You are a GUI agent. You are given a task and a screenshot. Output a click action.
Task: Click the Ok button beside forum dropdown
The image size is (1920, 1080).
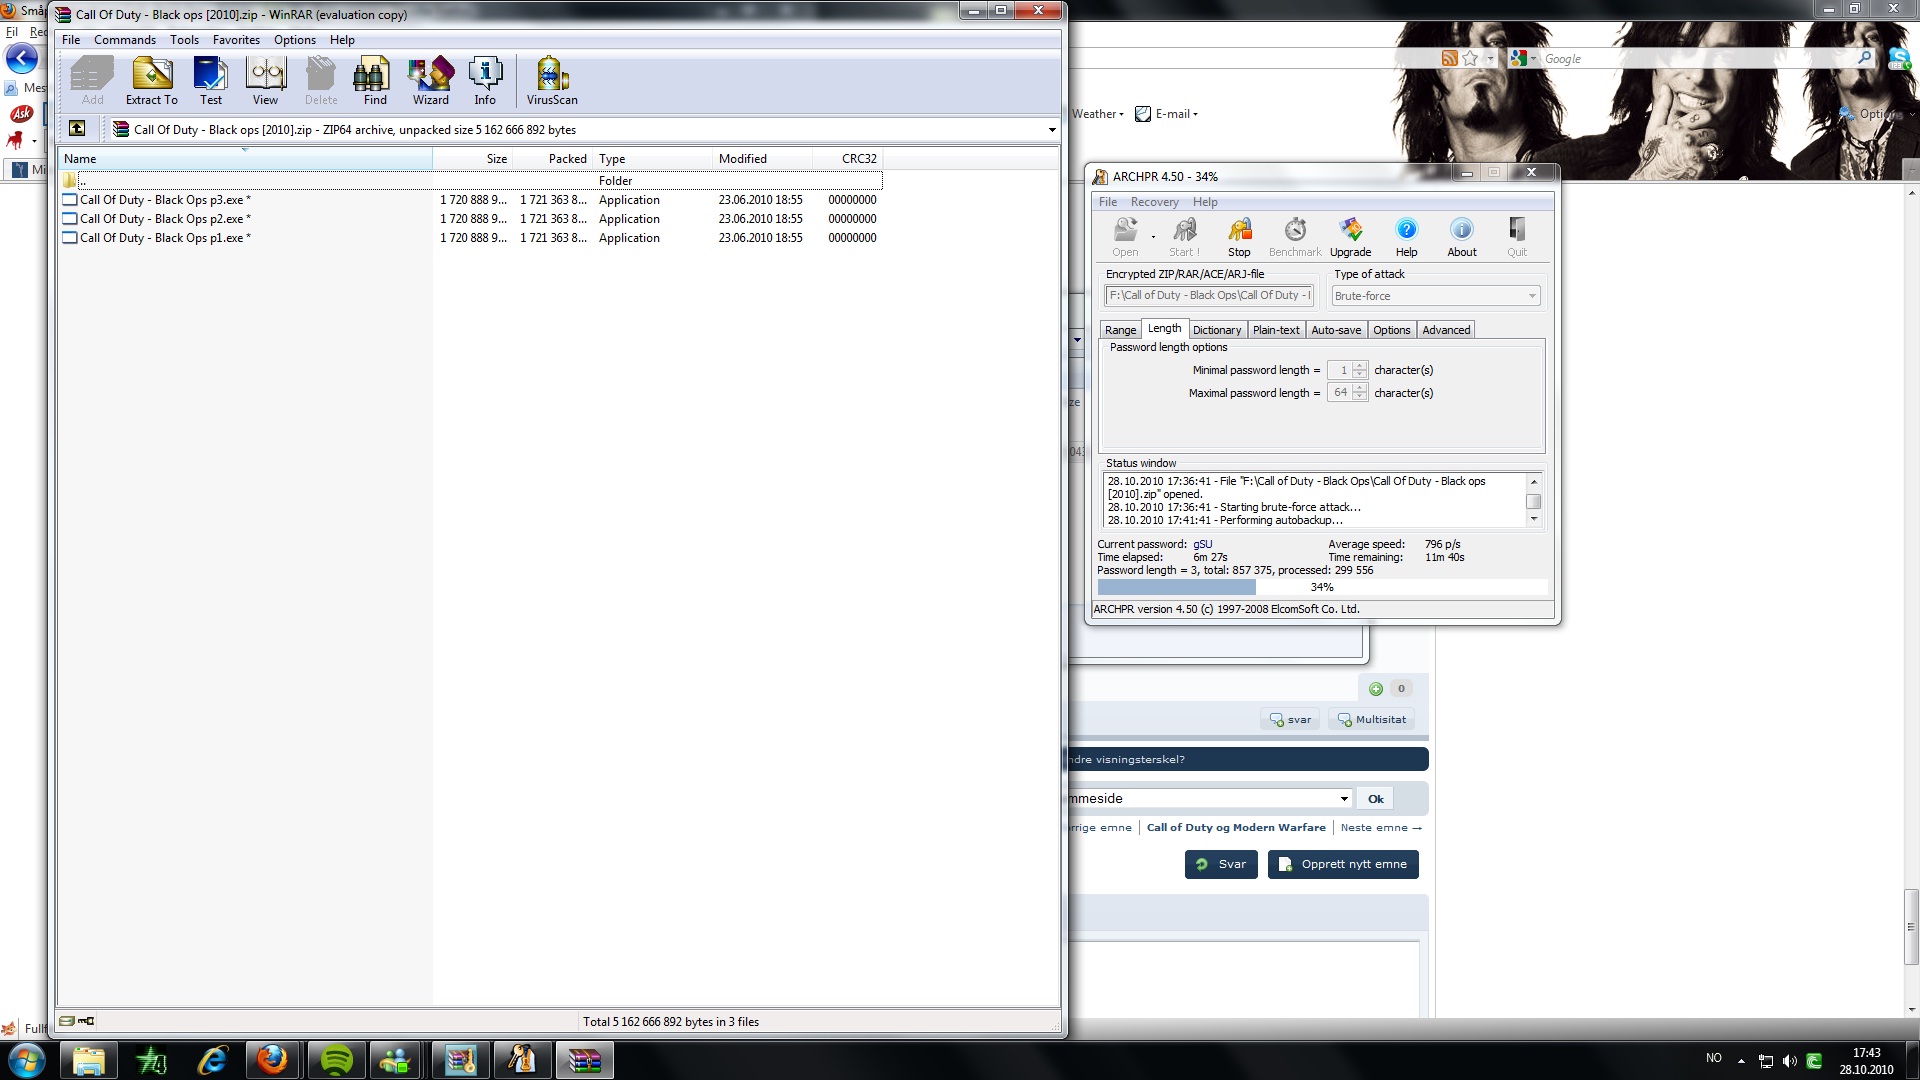(1376, 799)
